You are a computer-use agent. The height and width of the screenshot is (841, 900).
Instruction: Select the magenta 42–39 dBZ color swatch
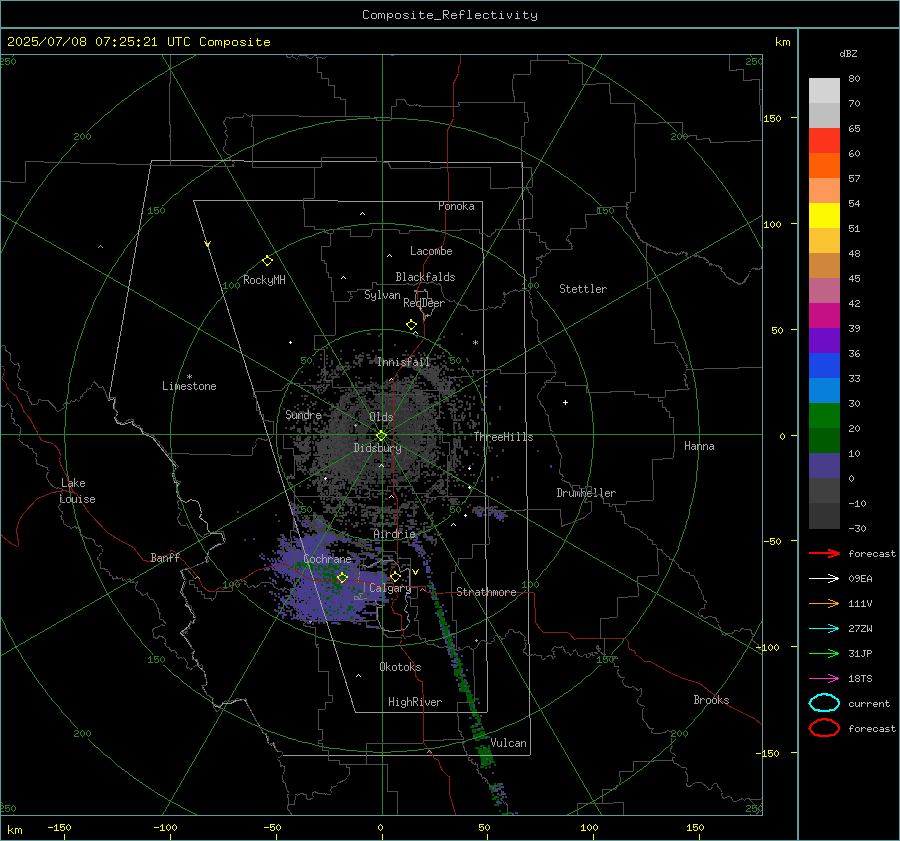pyautogui.click(x=824, y=316)
